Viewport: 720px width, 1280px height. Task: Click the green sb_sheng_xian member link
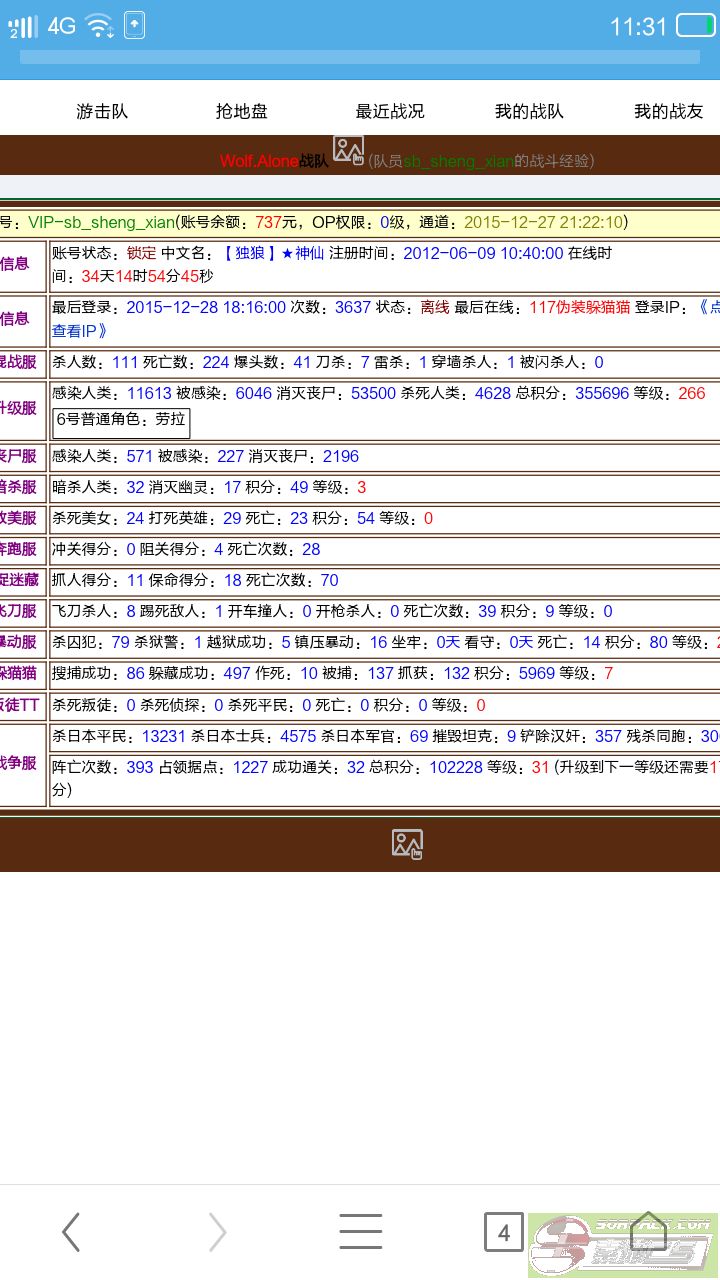tap(458, 161)
